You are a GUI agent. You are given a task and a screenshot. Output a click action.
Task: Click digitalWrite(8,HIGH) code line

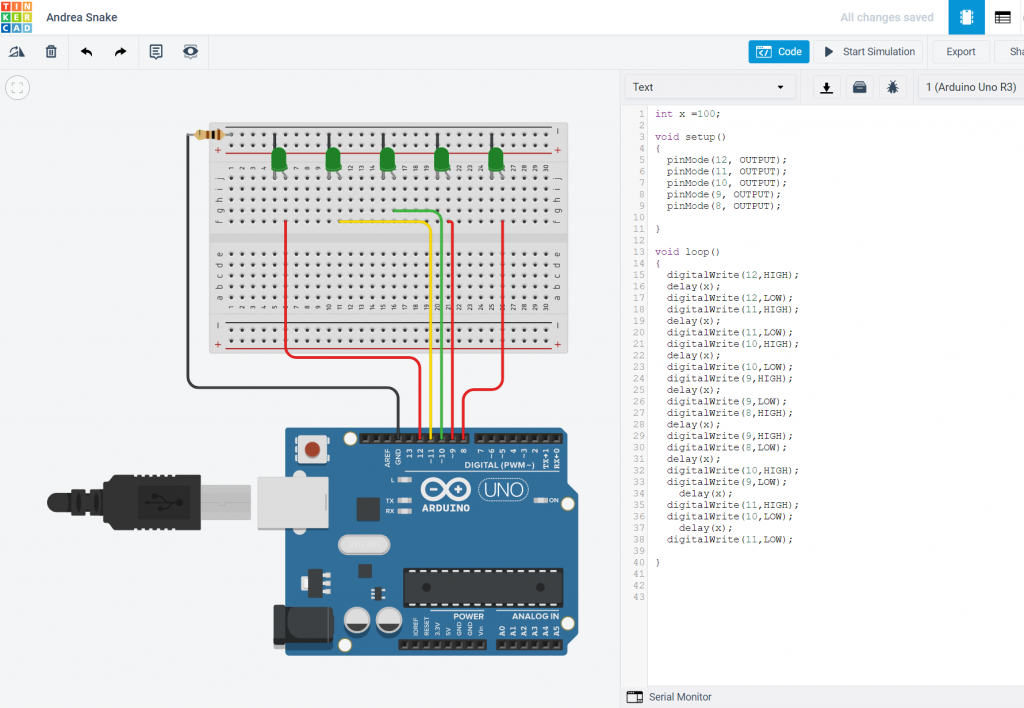point(729,413)
